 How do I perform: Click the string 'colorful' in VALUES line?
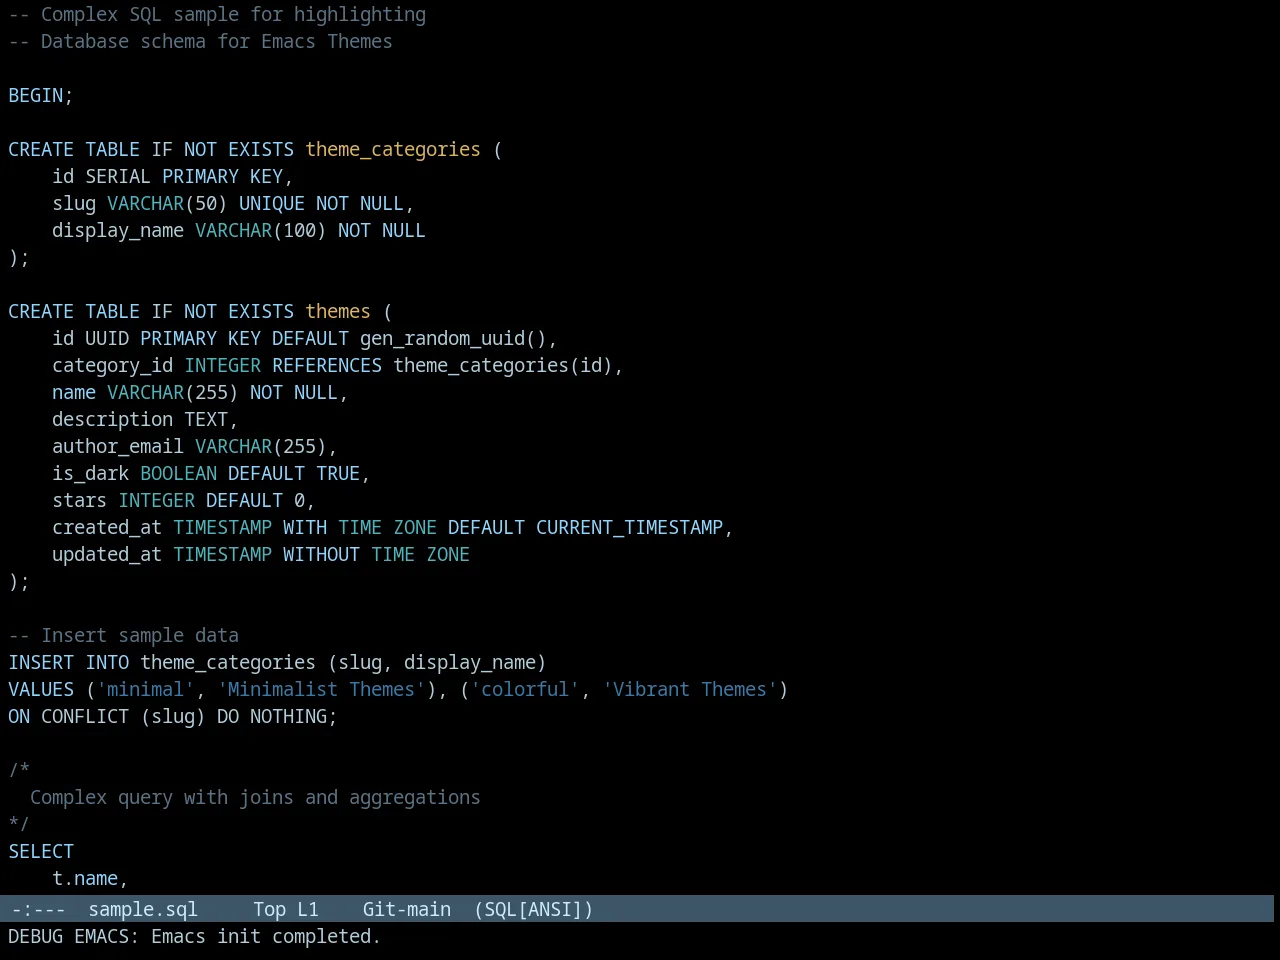525,689
